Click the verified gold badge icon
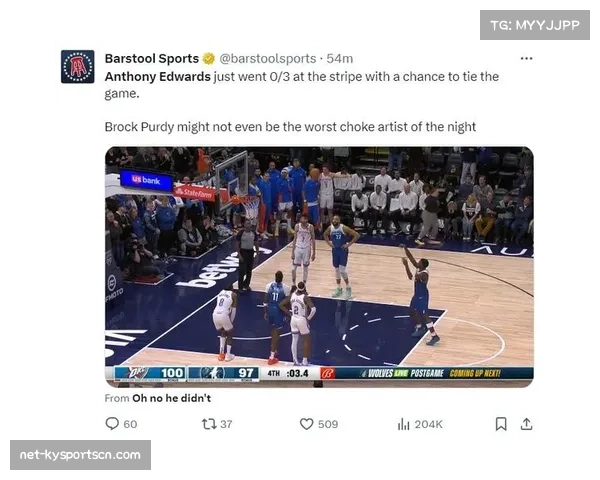 pyautogui.click(x=209, y=59)
